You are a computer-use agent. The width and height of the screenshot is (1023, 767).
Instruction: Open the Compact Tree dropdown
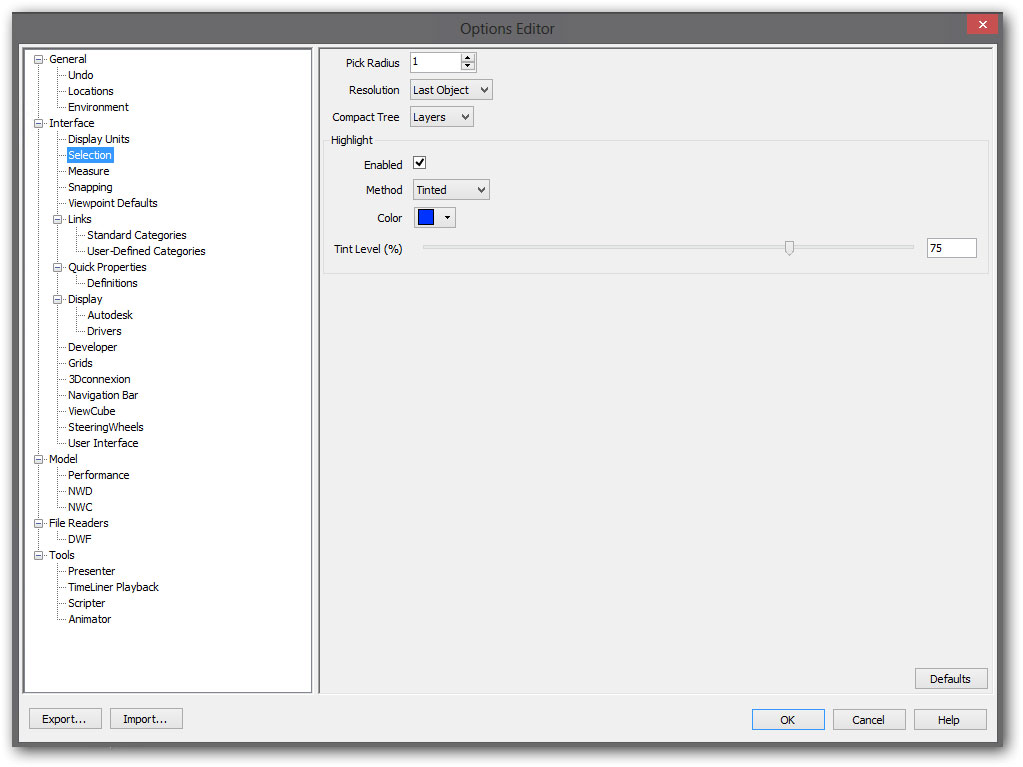click(x=441, y=117)
